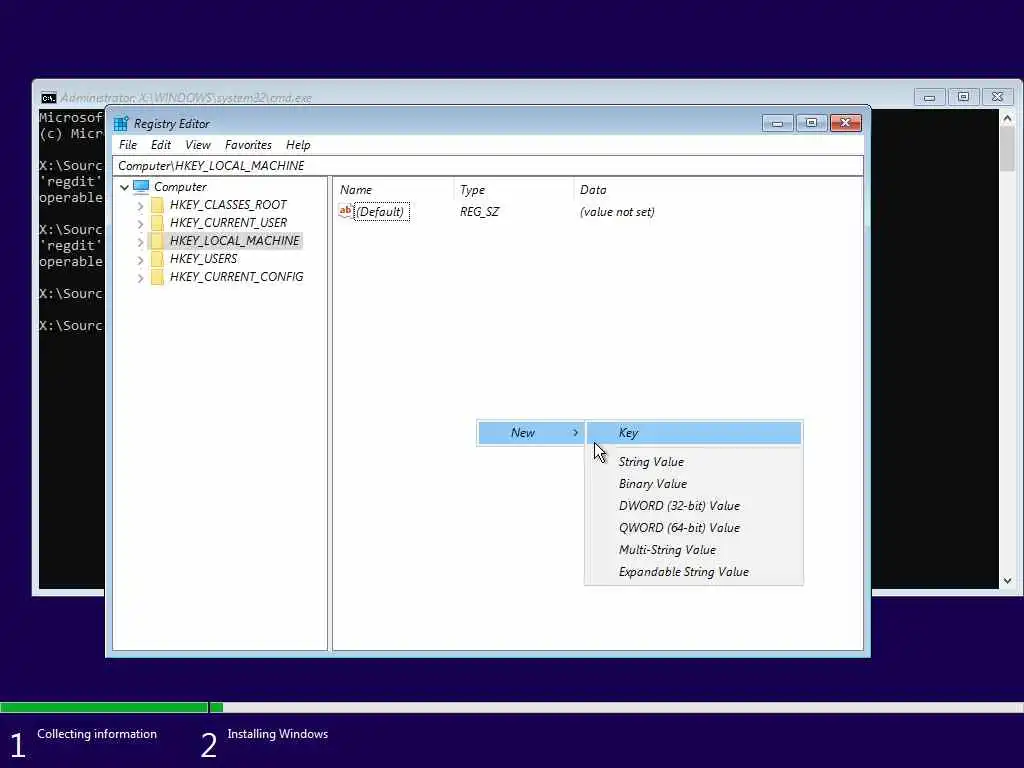Image resolution: width=1024 pixels, height=768 pixels.
Task: Click the Collecting information step label
Action: (97, 734)
